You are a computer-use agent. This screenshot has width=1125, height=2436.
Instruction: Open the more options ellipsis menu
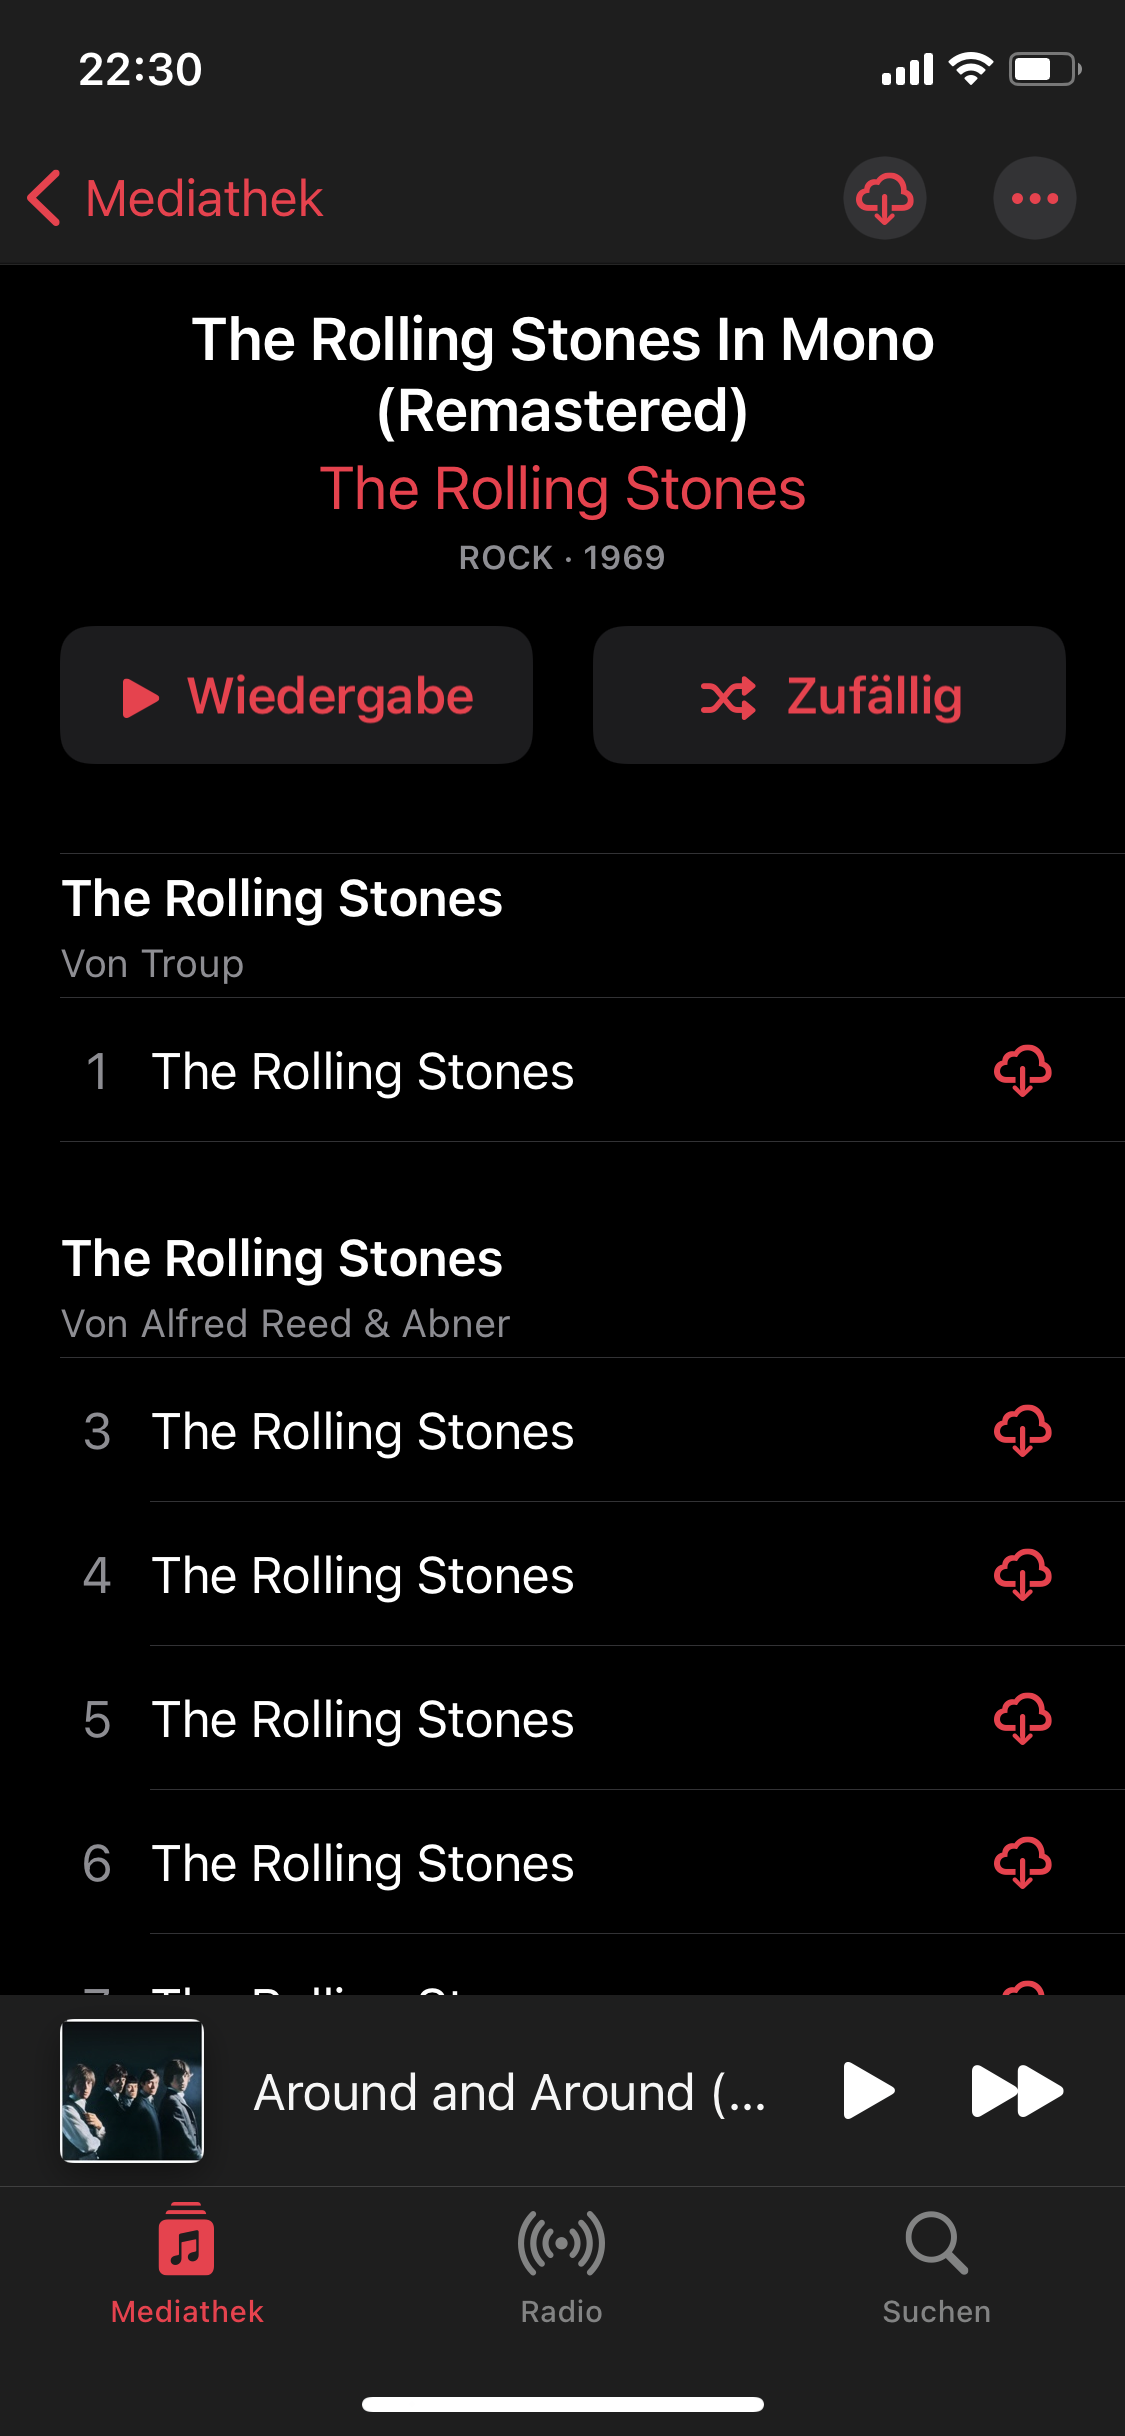[1034, 198]
